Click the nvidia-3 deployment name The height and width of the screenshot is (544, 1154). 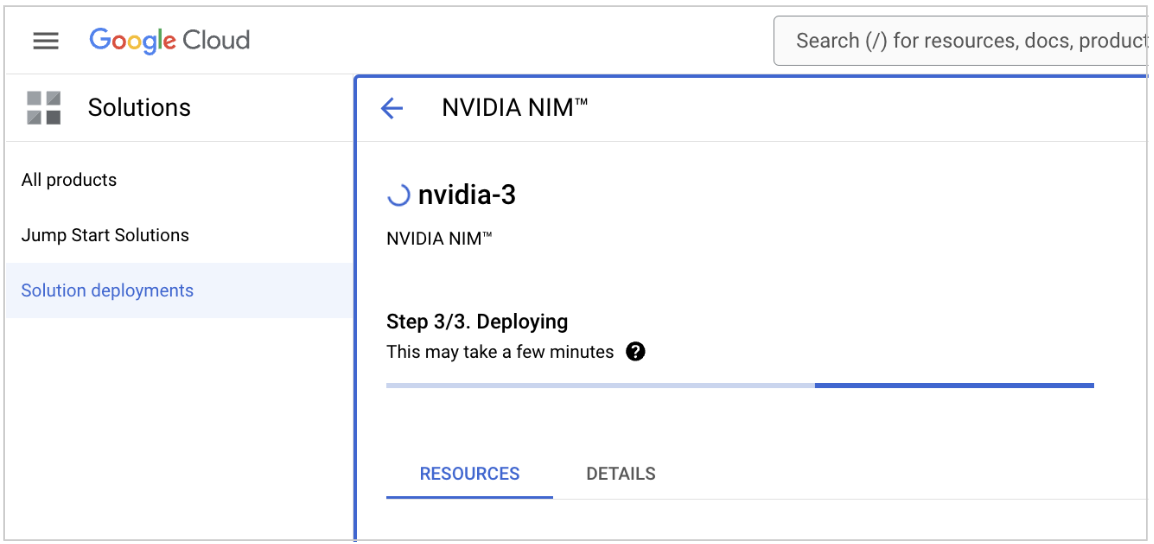[467, 197]
